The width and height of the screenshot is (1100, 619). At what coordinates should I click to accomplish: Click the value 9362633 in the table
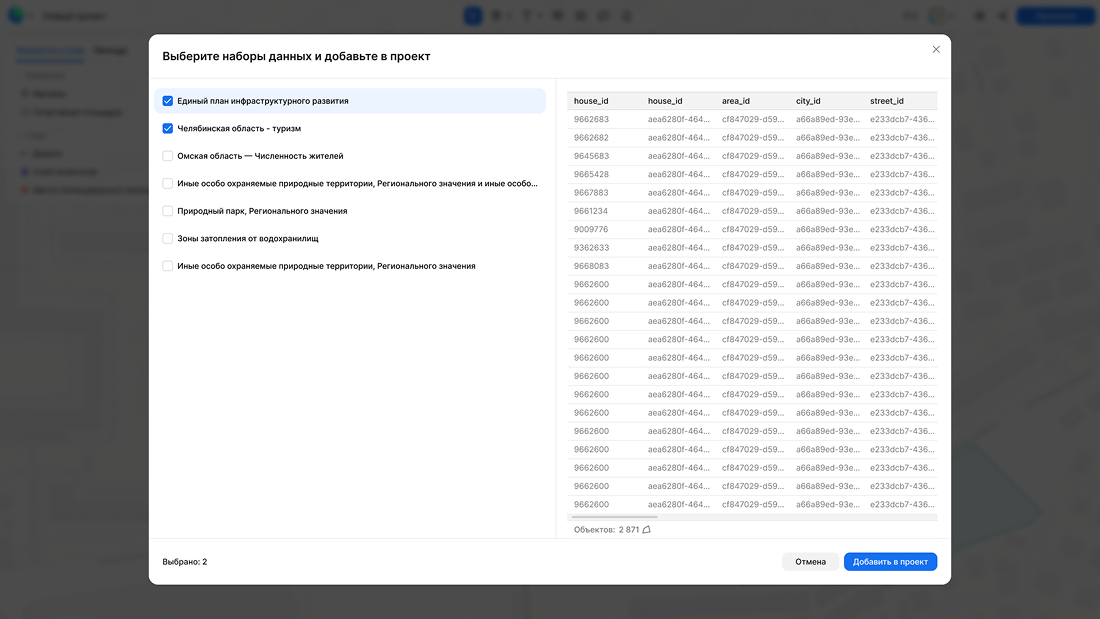(591, 248)
